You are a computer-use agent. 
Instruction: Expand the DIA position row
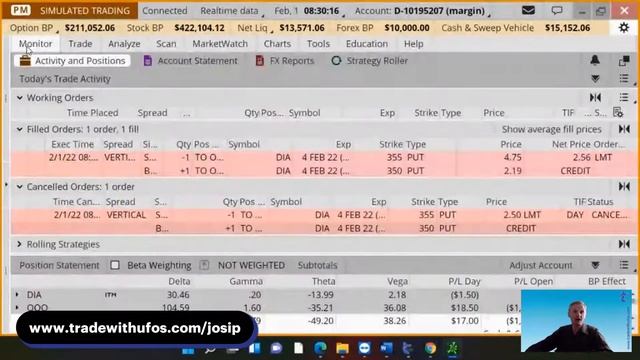[x=17, y=294]
